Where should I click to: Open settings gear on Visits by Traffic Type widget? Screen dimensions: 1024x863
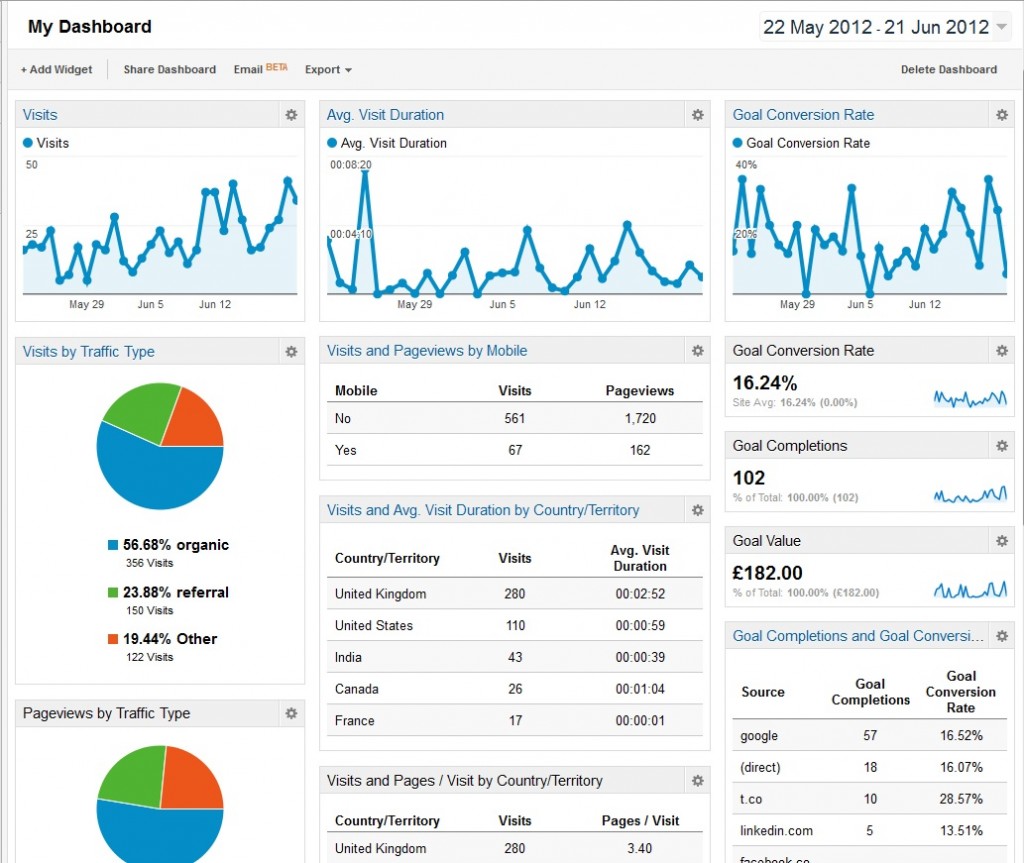coord(291,351)
